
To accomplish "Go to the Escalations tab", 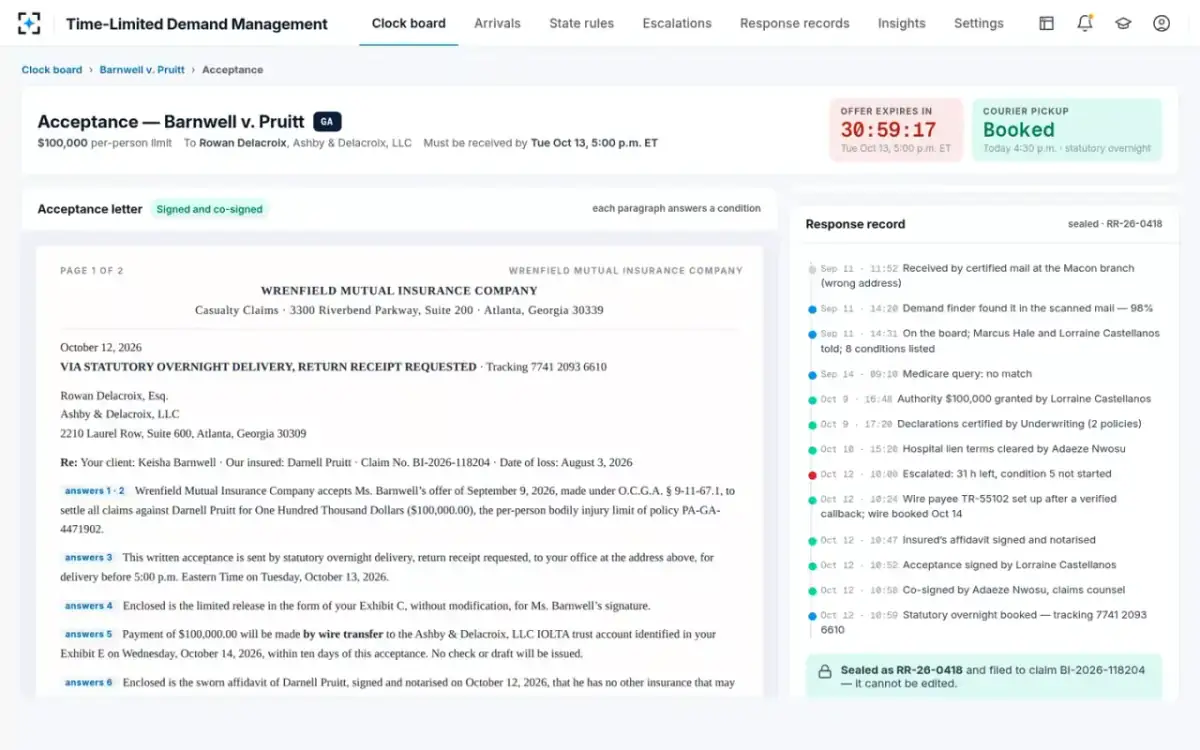I will 677,23.
